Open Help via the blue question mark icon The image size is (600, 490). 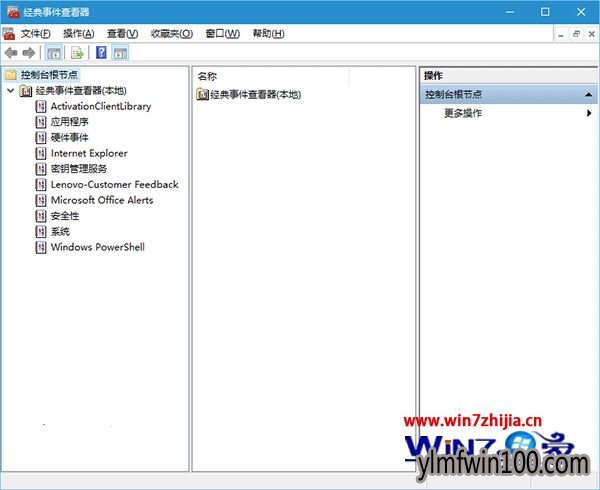101,52
